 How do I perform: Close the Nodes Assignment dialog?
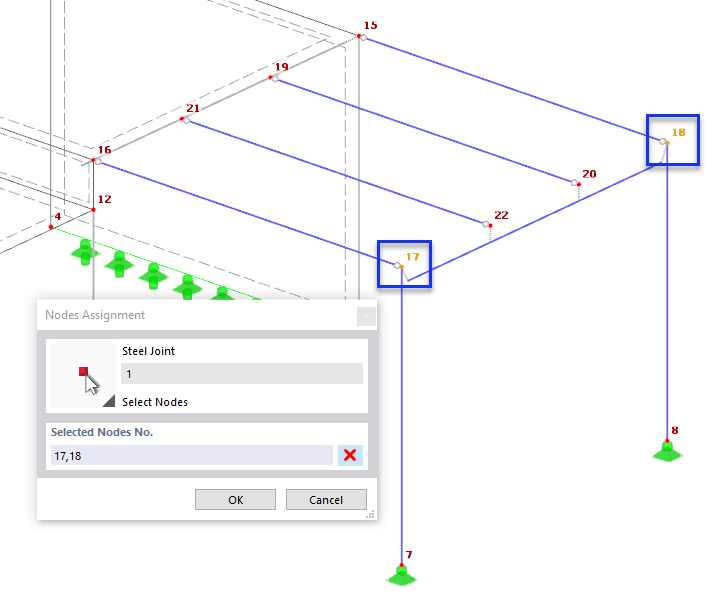pos(366,316)
